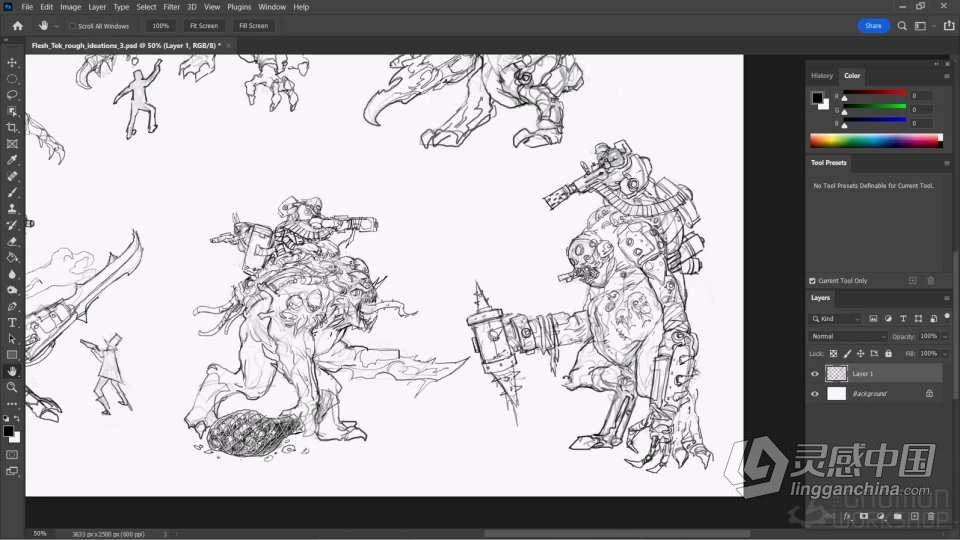Screen dimensions: 960x540
Task: Toggle lock position
Action: coord(860,353)
